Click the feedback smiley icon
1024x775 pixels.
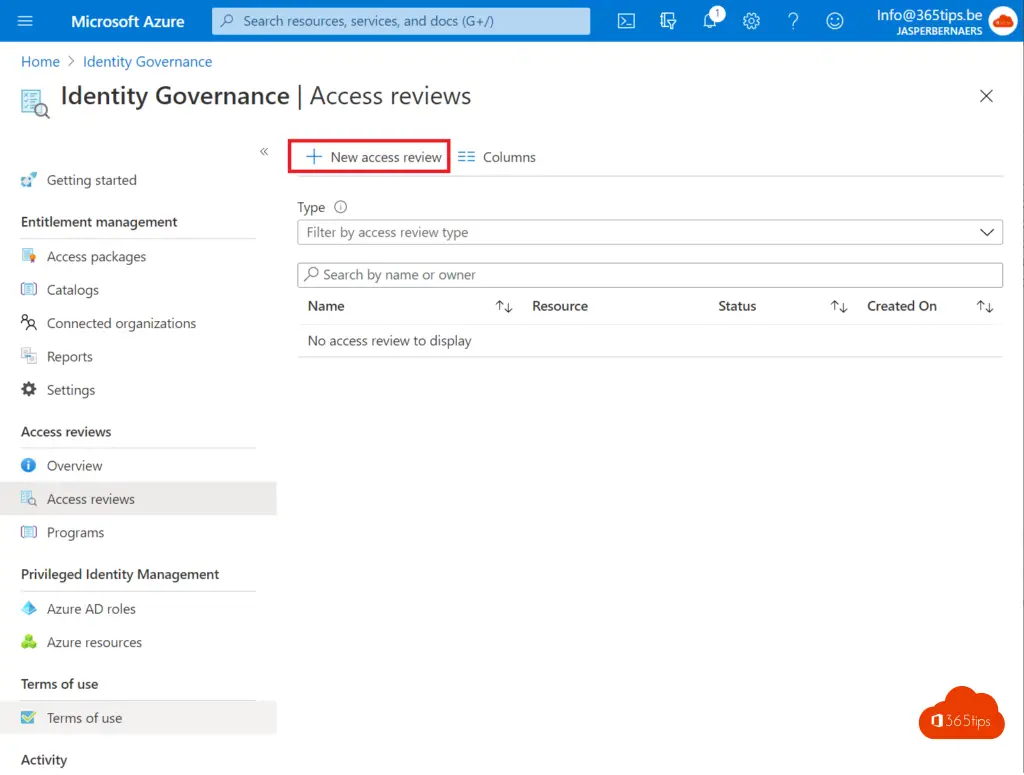tap(835, 21)
